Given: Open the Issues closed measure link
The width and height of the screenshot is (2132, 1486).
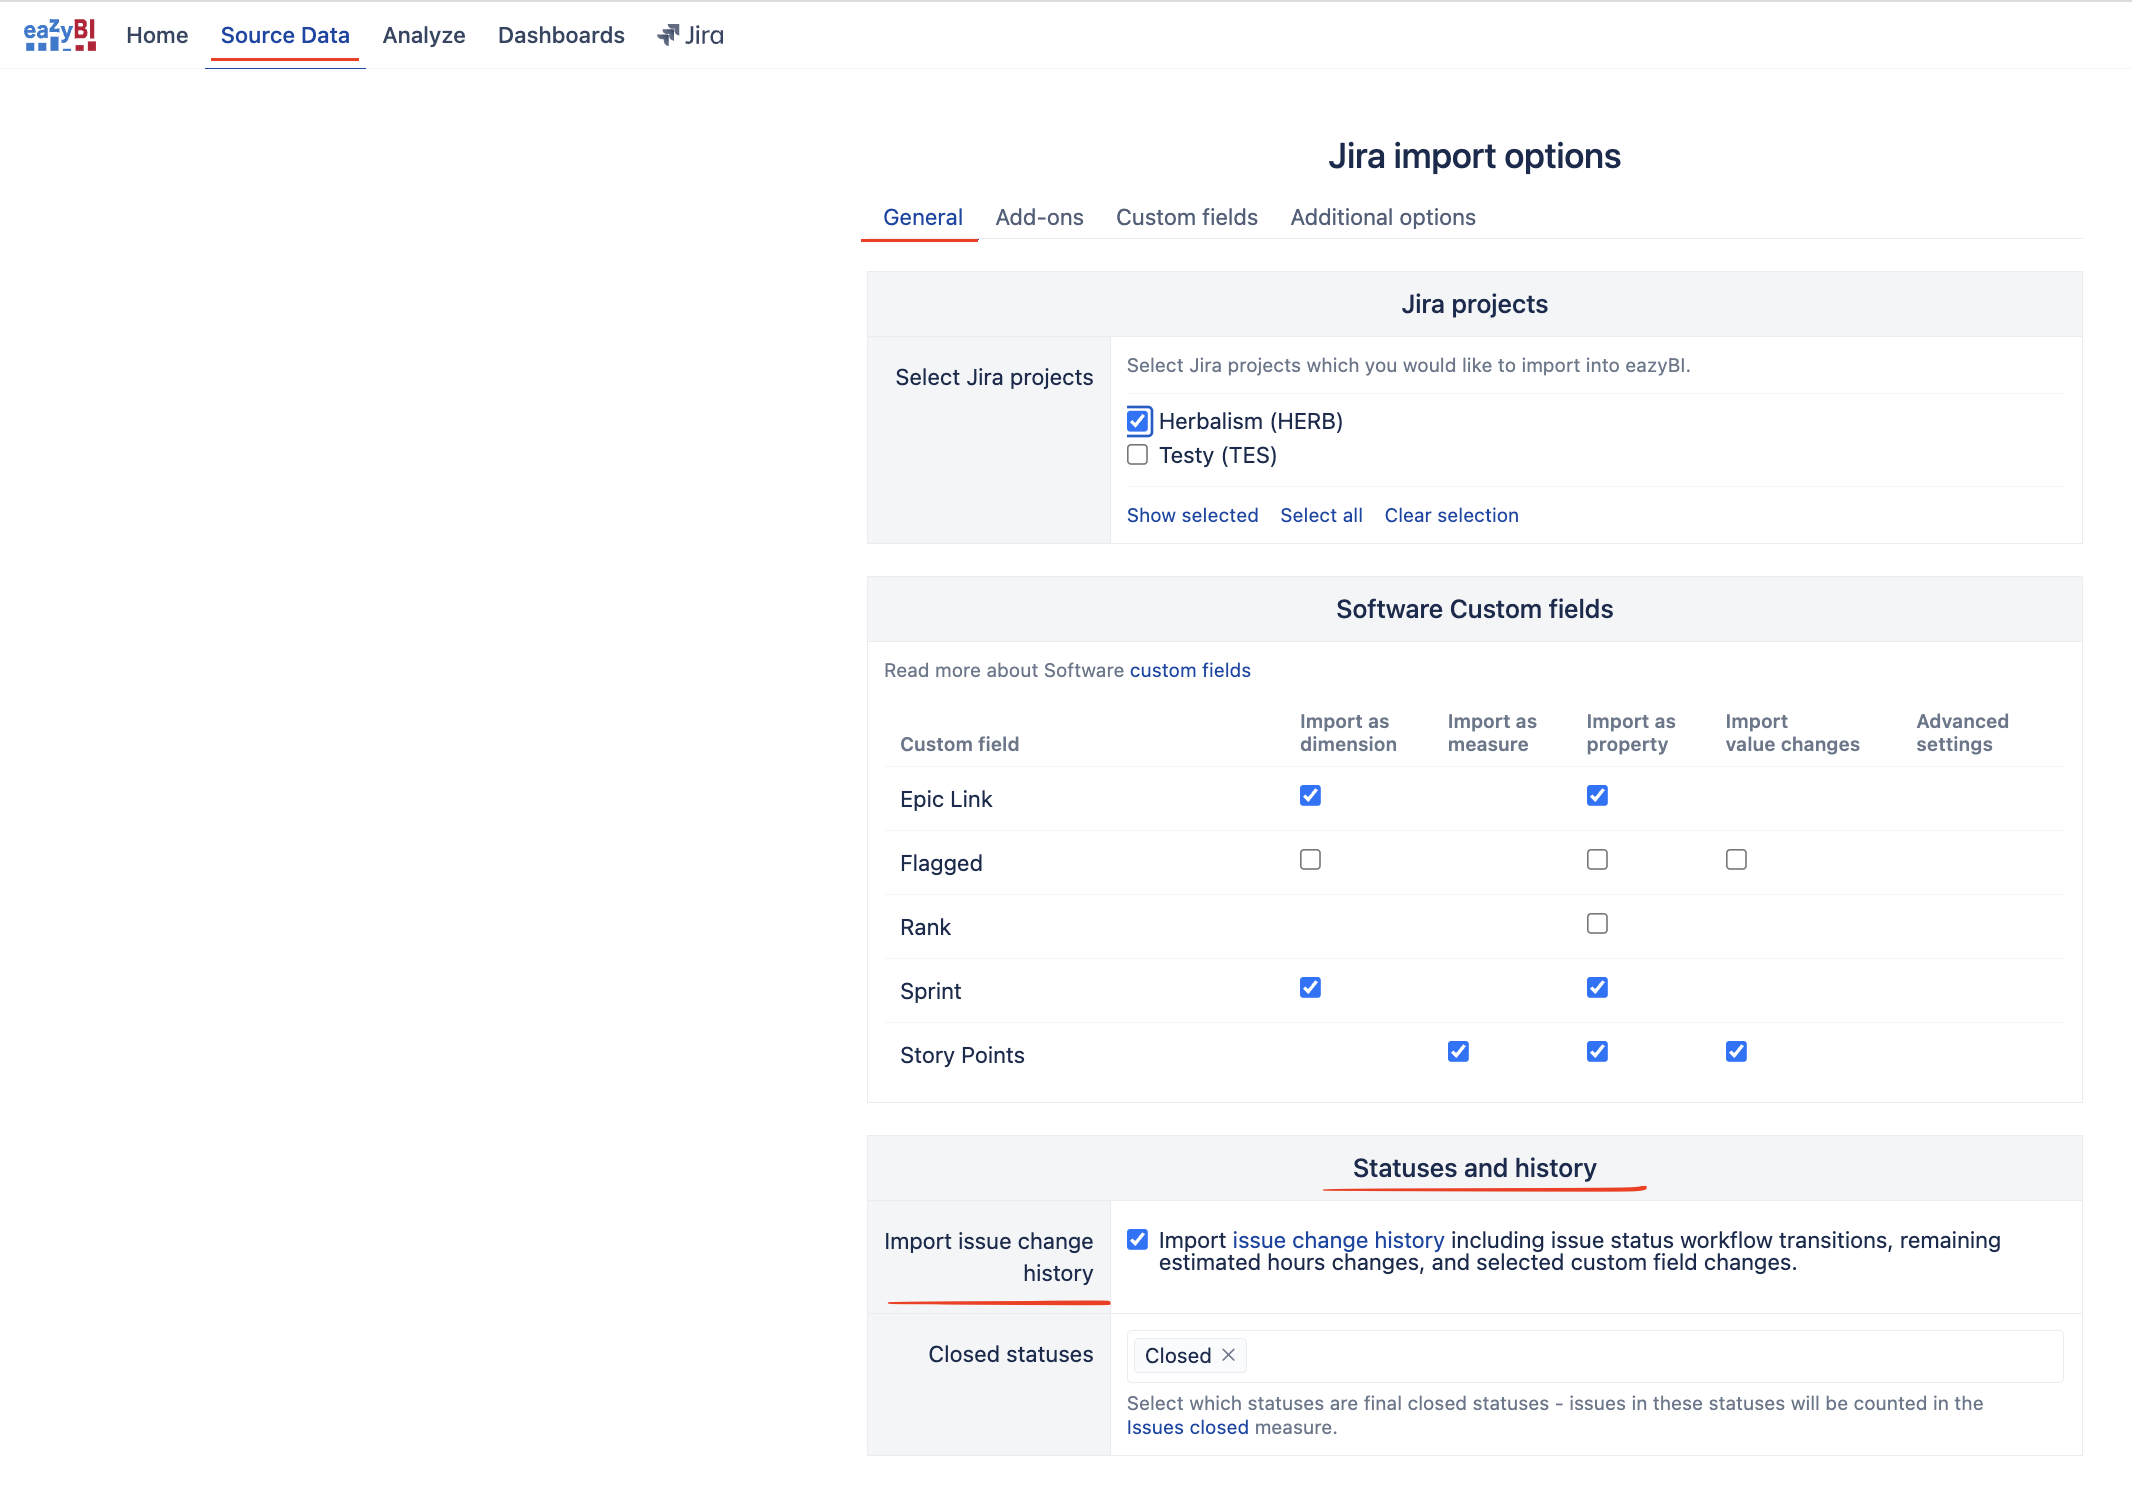Looking at the screenshot, I should pos(1187,1427).
